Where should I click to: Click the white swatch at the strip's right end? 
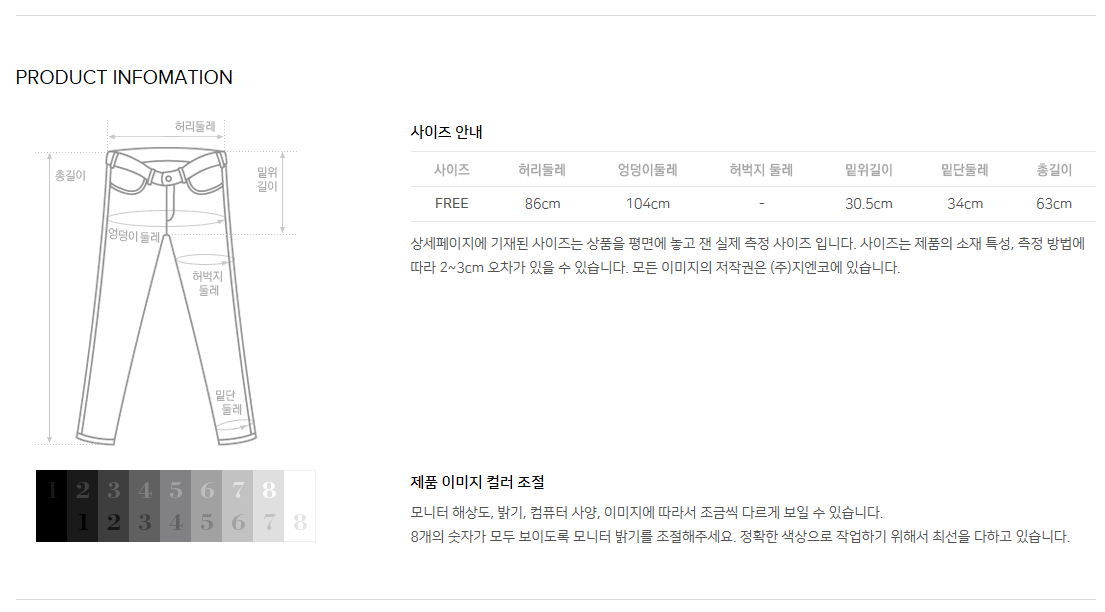tap(300, 506)
